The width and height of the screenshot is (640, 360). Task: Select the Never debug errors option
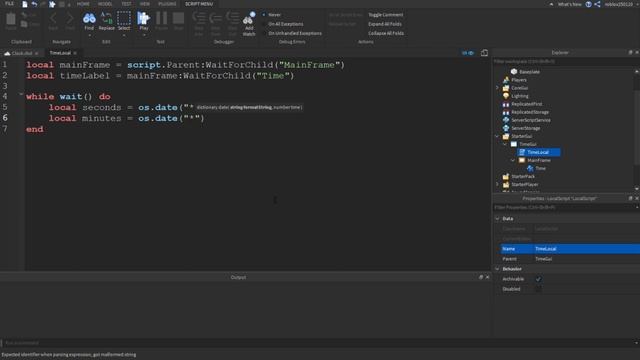(x=271, y=15)
